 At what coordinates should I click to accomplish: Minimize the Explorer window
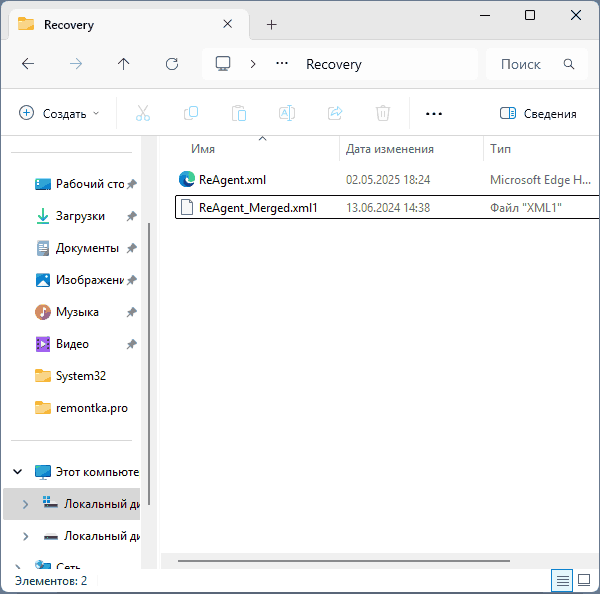[485, 15]
